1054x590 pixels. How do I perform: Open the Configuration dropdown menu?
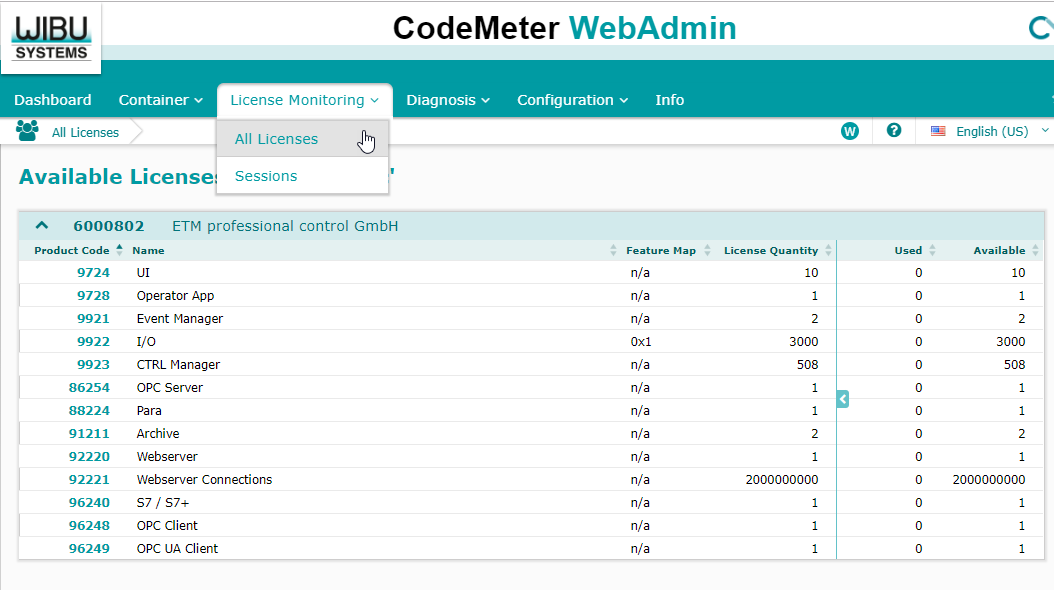pyautogui.click(x=572, y=100)
